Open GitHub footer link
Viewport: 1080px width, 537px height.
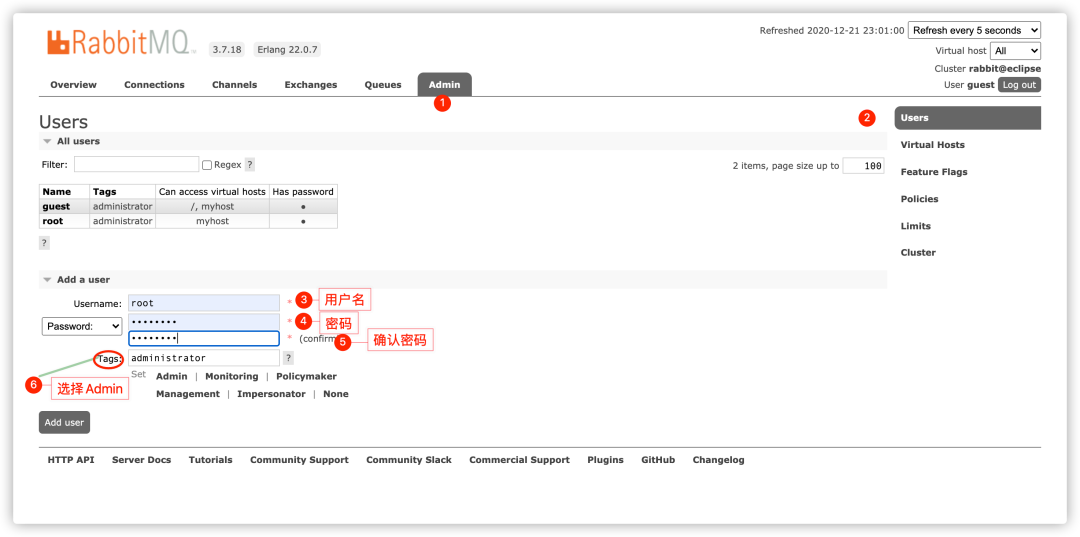(658, 460)
